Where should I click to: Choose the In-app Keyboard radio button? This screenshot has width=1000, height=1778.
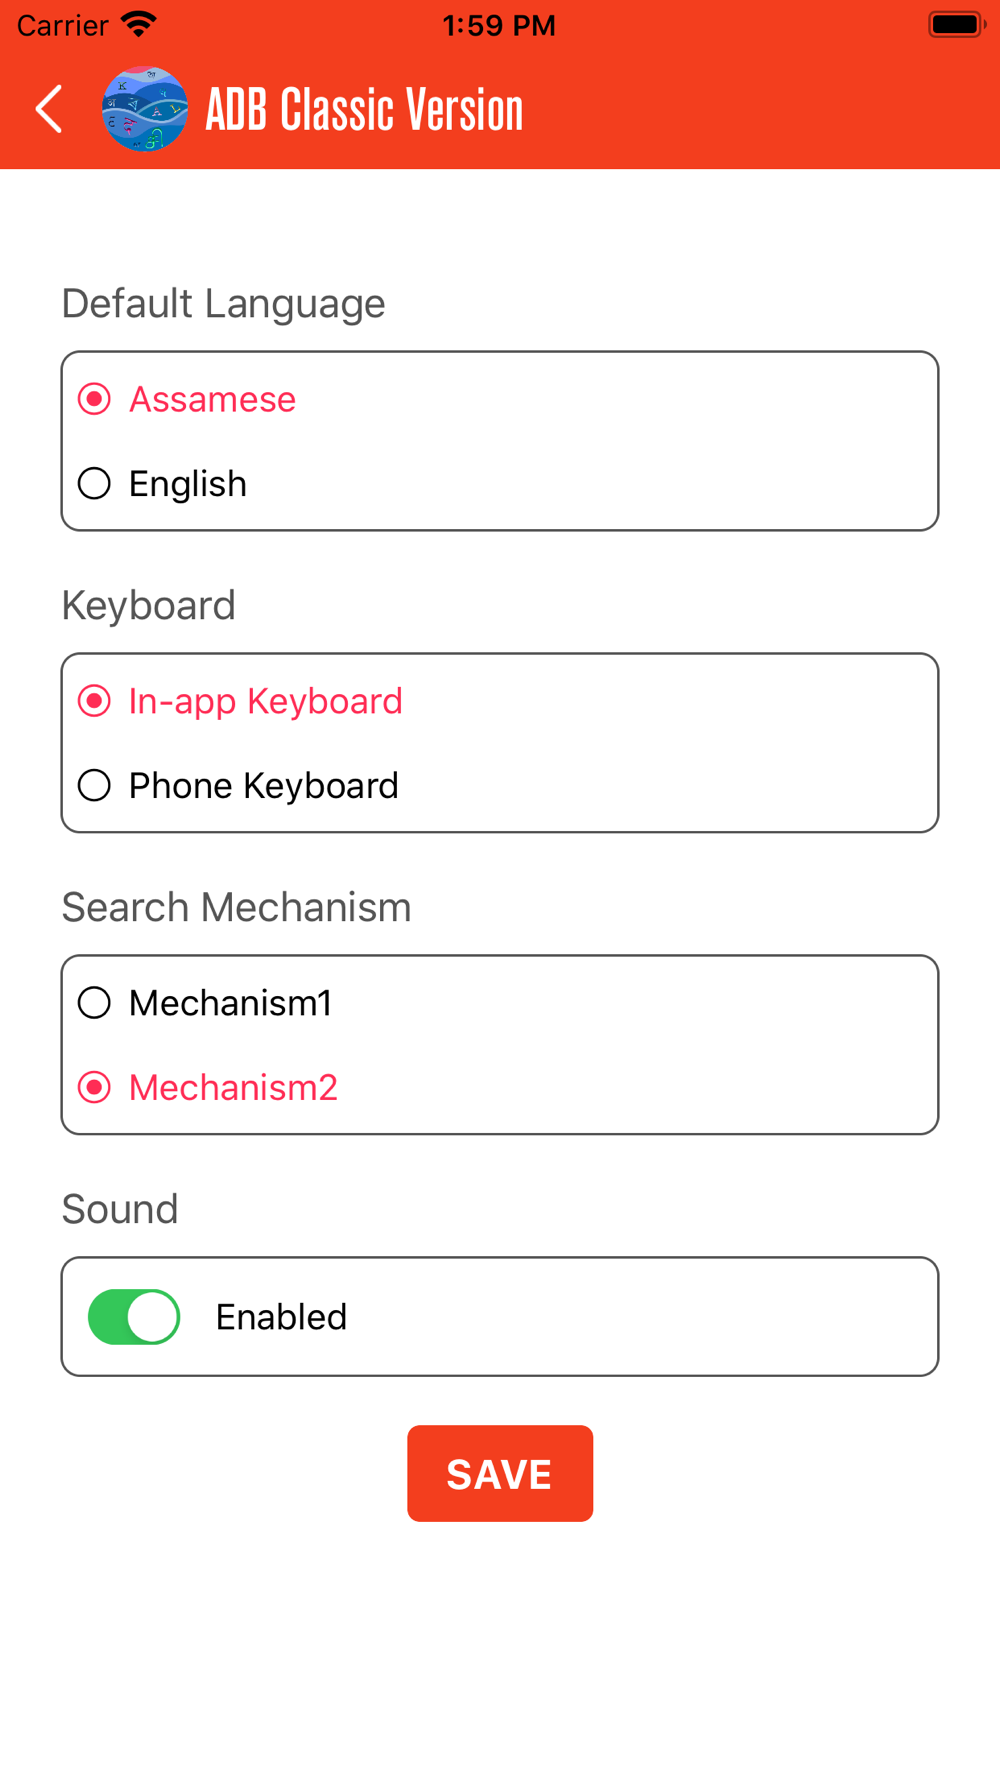point(94,701)
